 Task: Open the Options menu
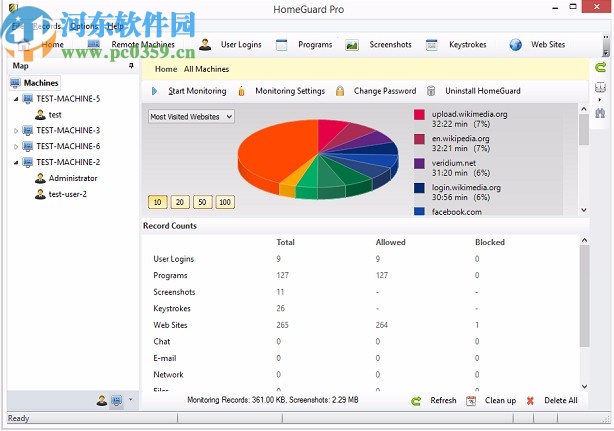click(84, 26)
